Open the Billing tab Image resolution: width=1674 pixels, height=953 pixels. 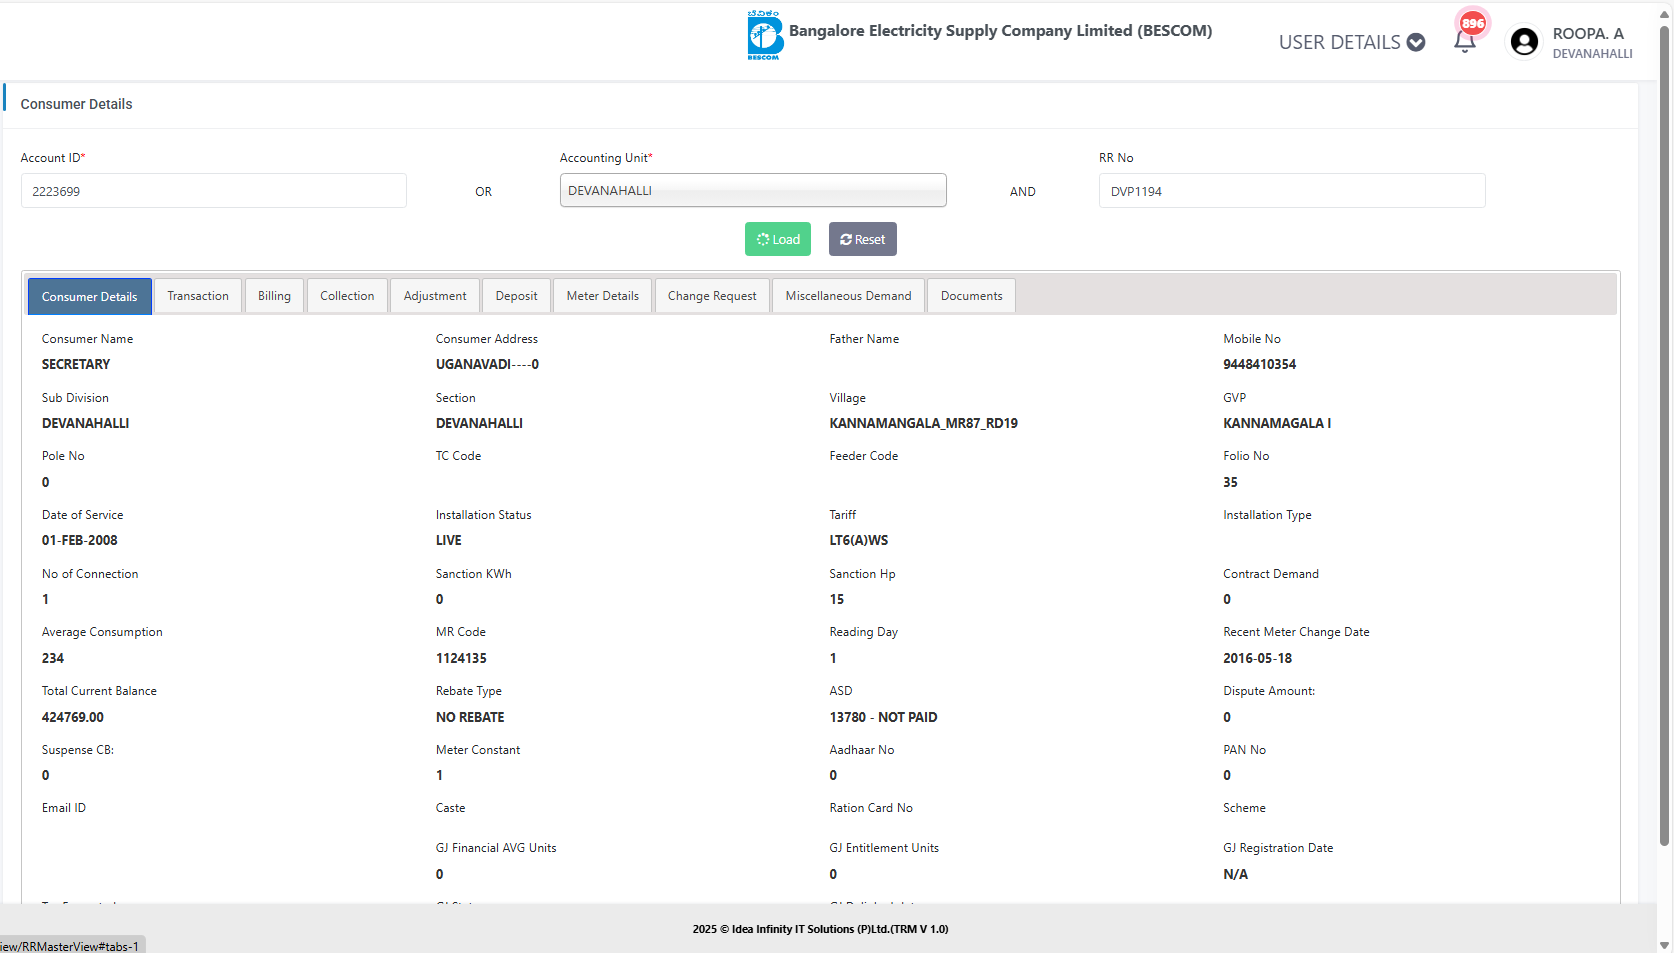pyautogui.click(x=274, y=296)
